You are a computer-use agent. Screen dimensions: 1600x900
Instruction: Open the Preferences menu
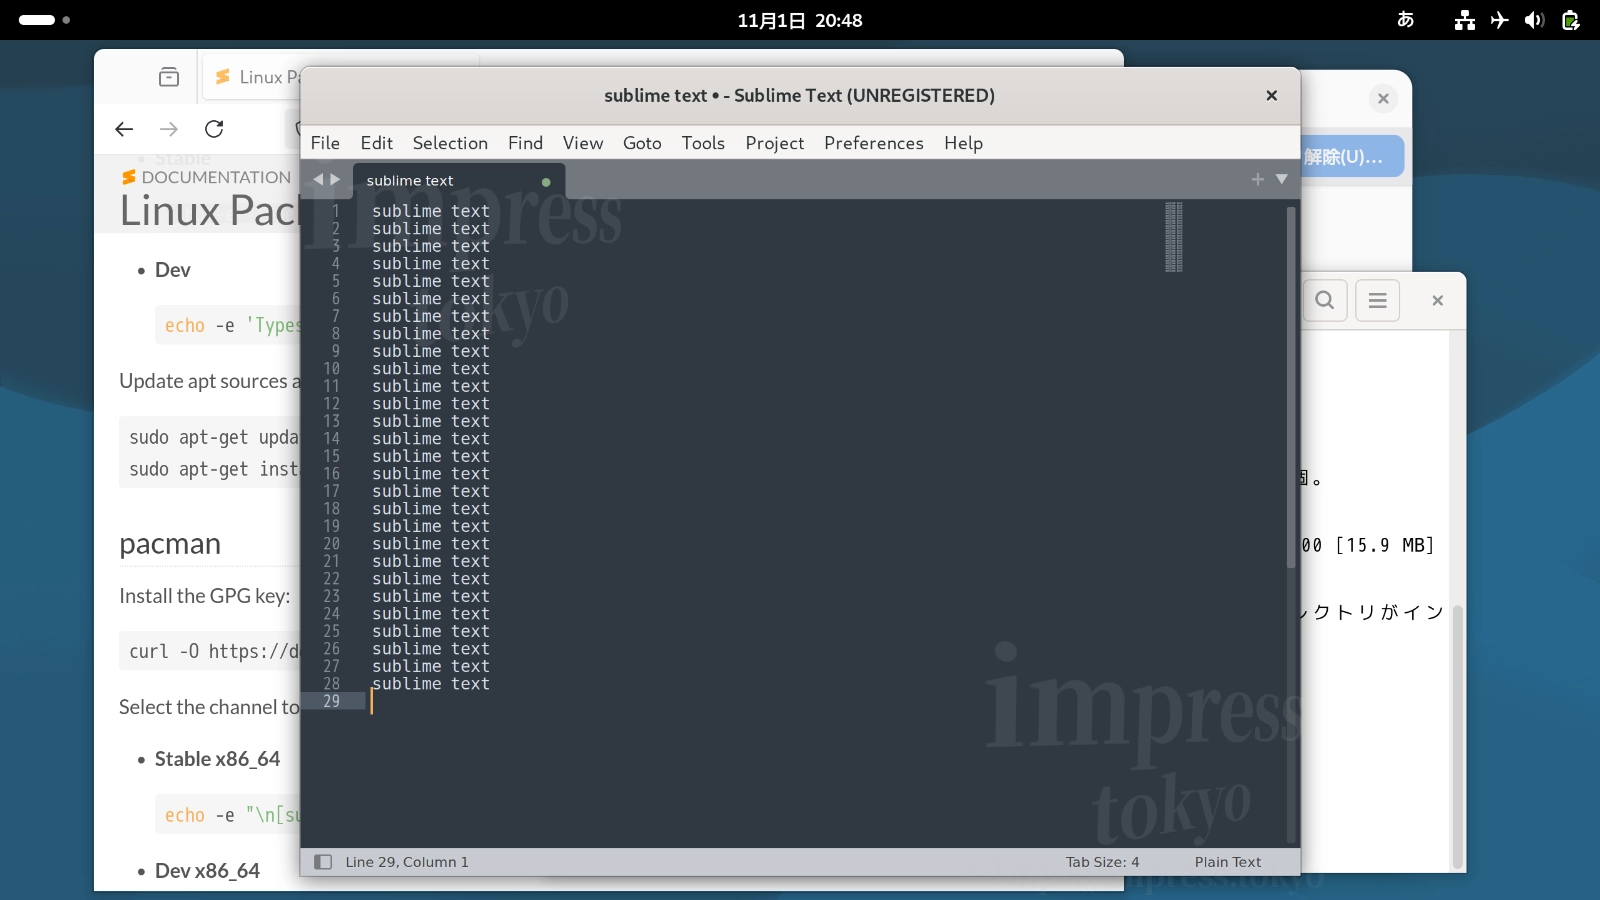[874, 143]
